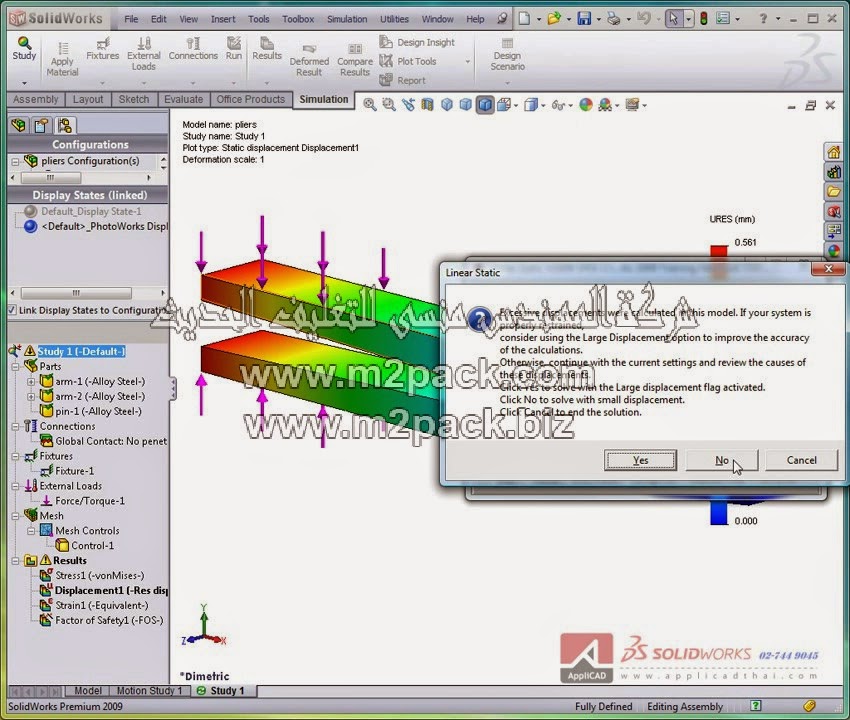
Task: Click the Display States horizontal scrollbar
Action: [x=87, y=293]
